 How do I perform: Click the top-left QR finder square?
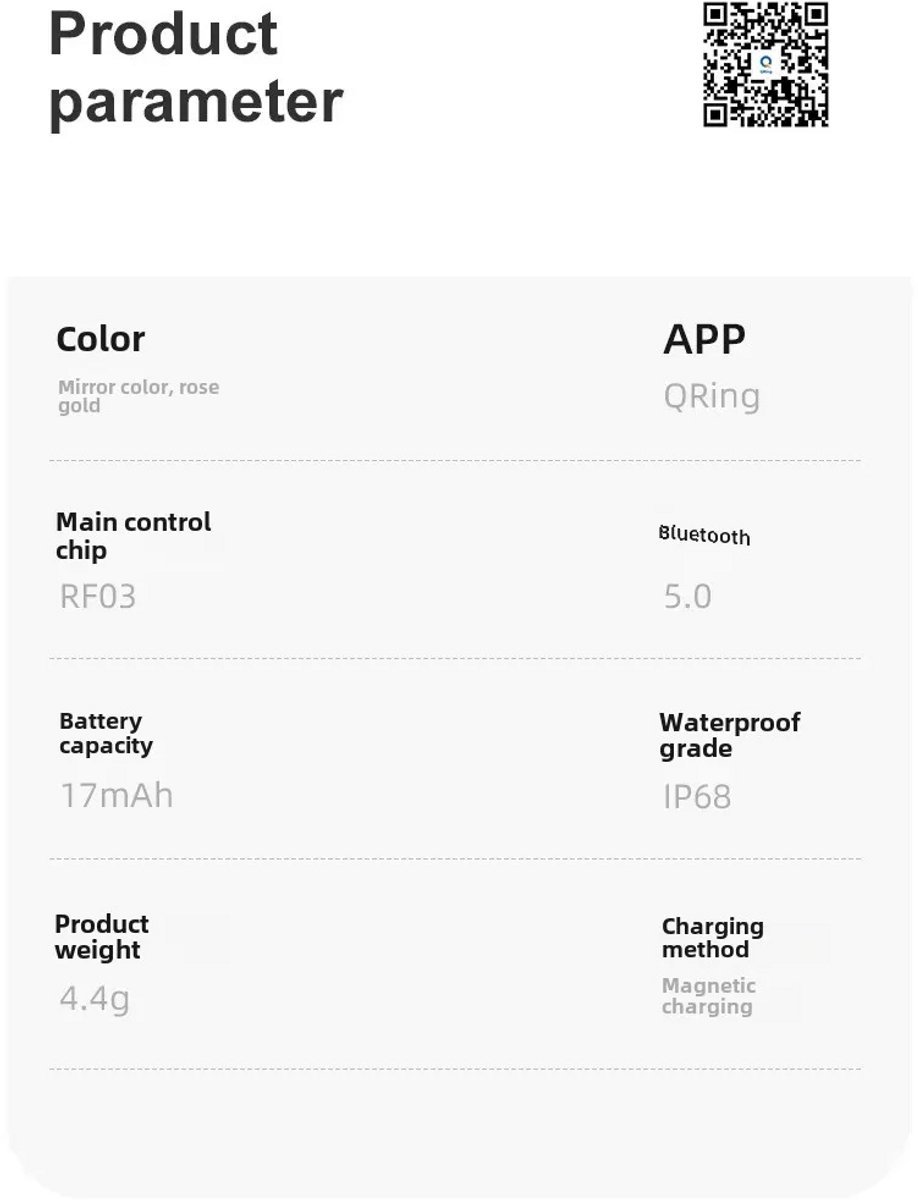coord(716,15)
